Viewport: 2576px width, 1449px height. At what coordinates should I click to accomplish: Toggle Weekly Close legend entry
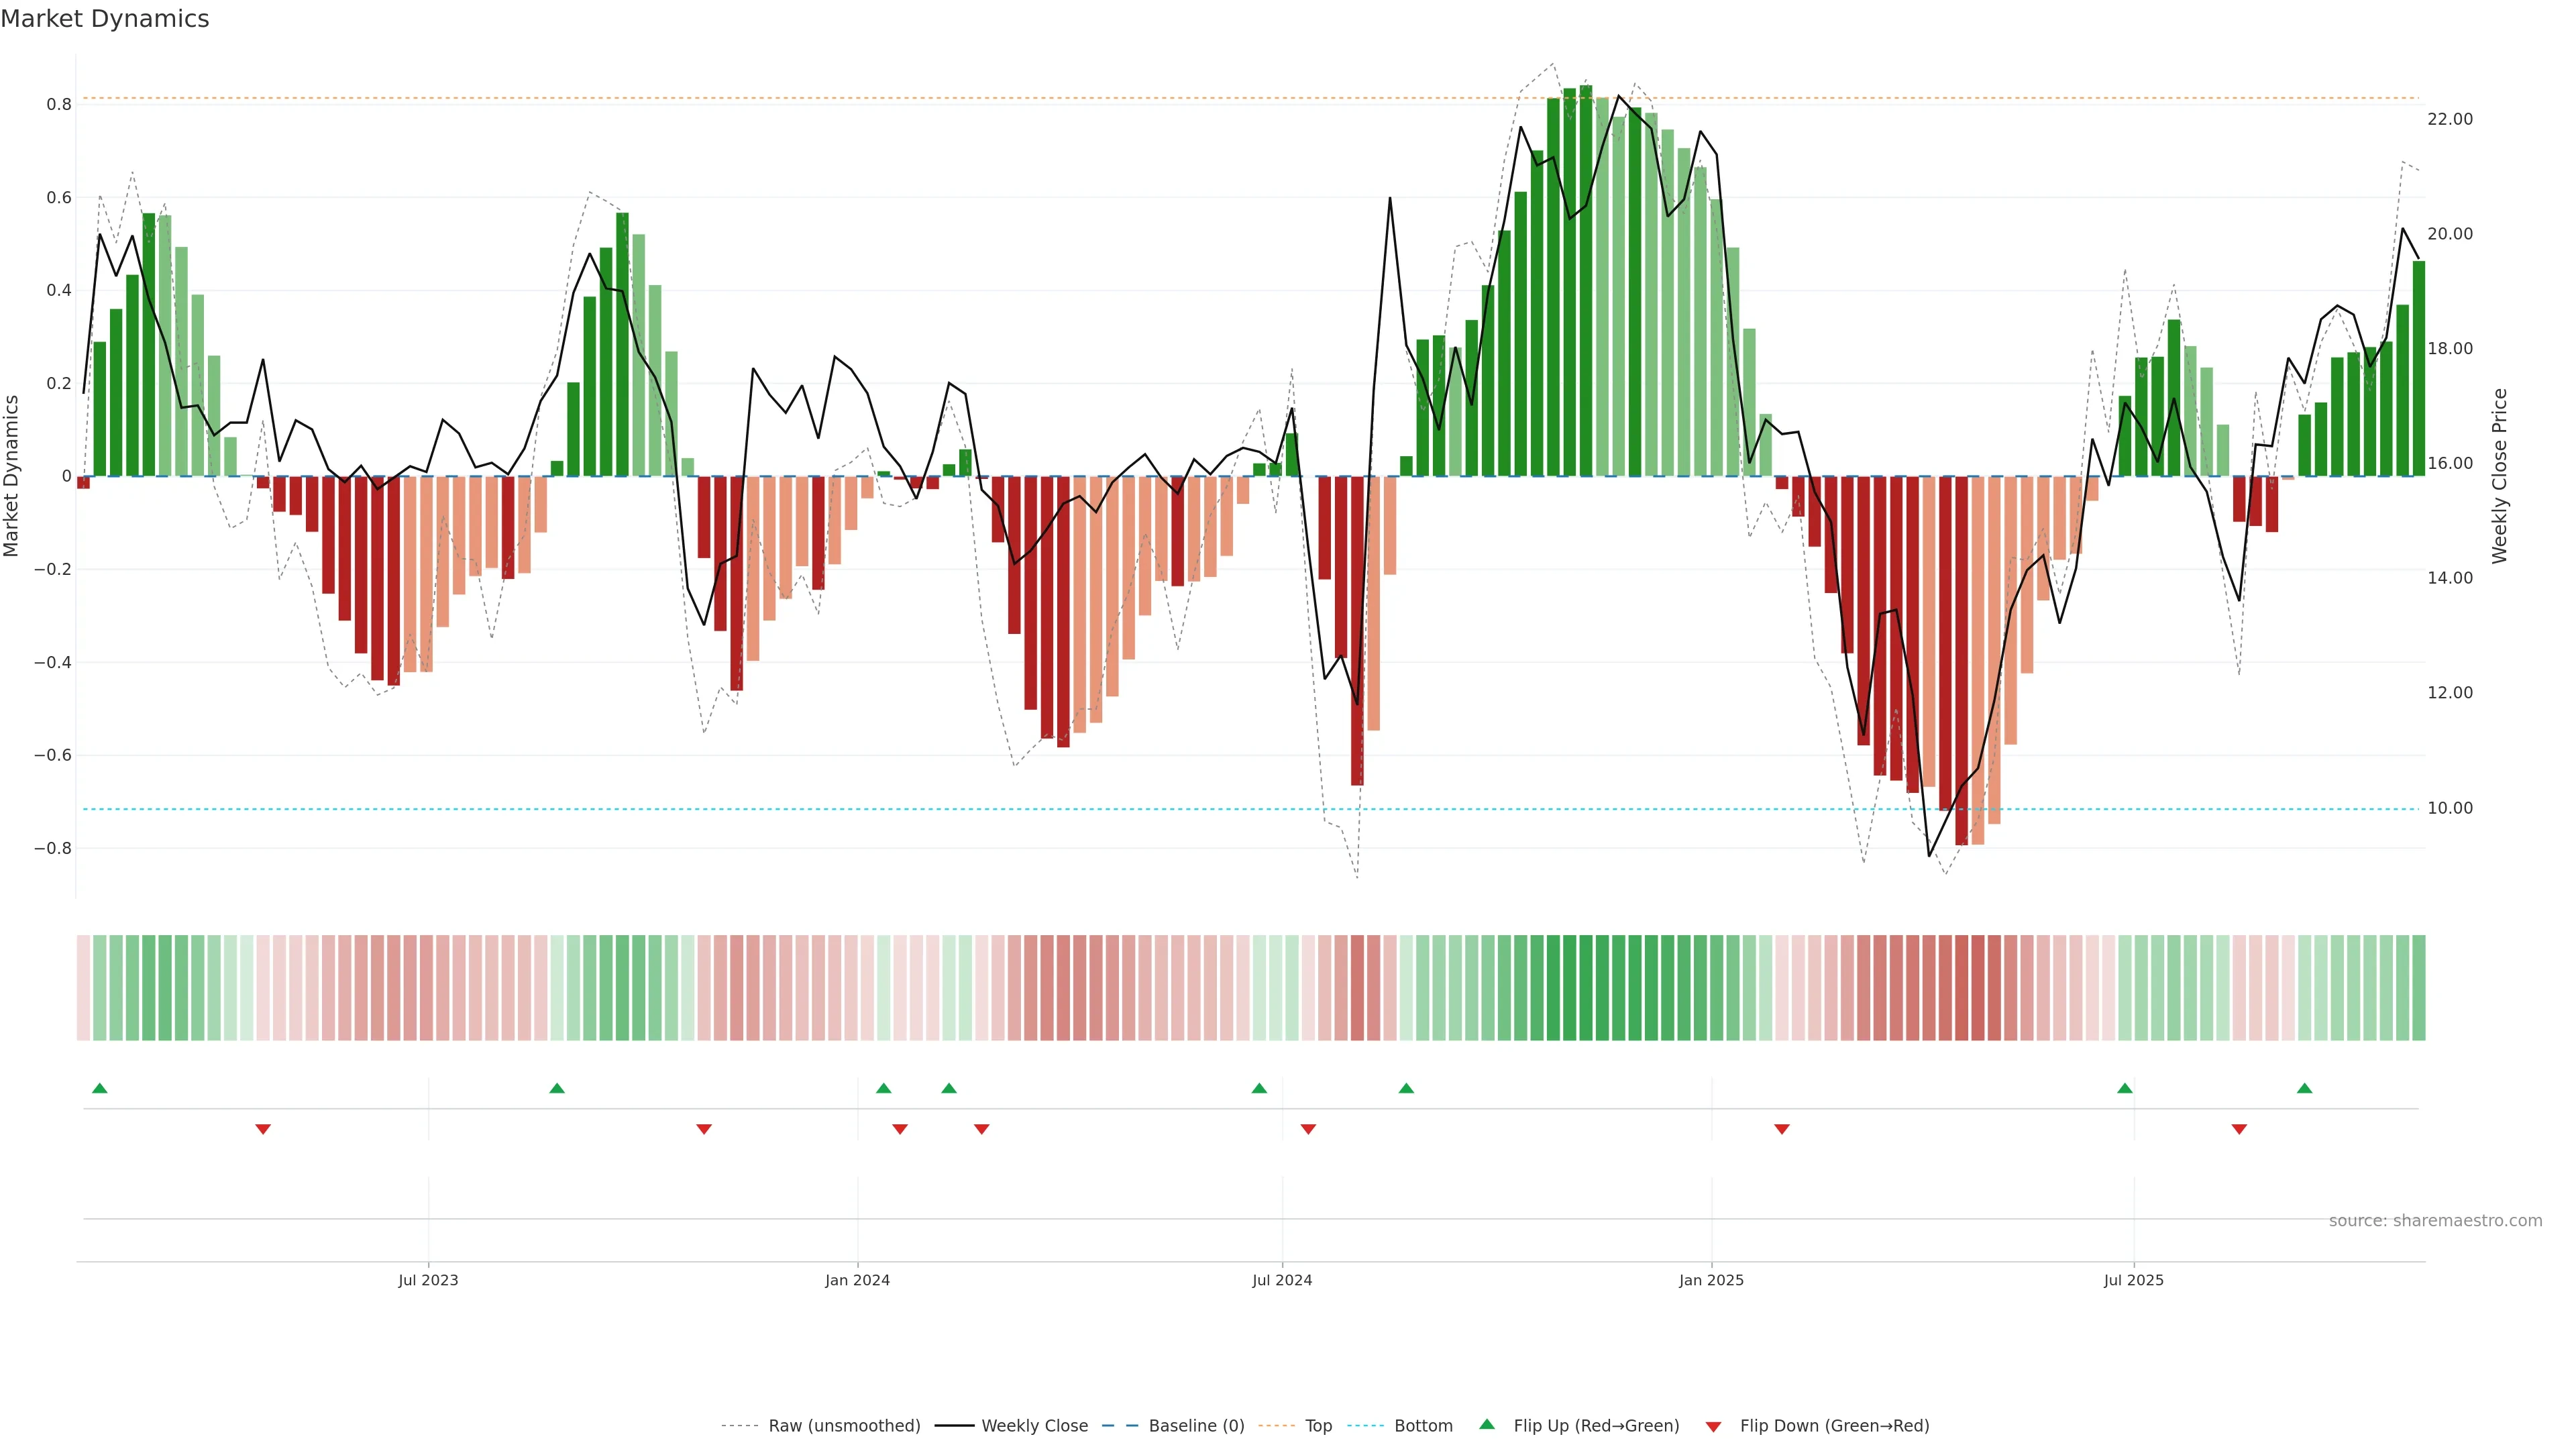[1034, 1425]
